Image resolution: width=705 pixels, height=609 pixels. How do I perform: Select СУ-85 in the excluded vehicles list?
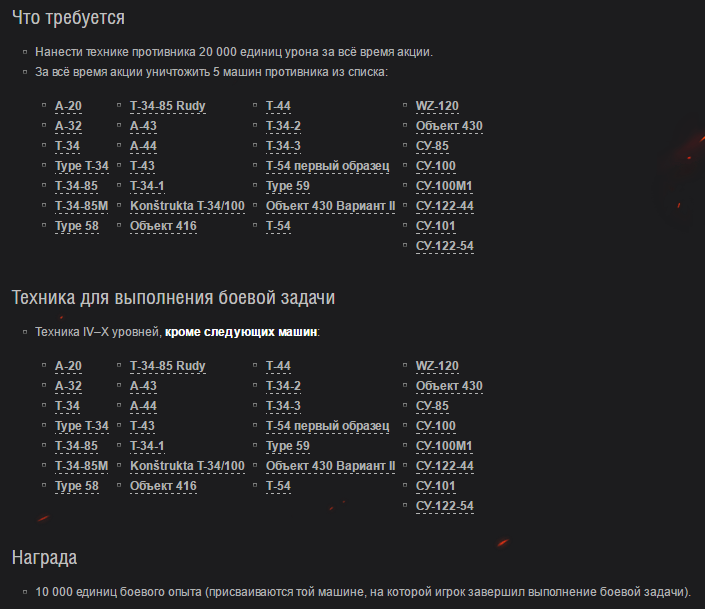coord(433,406)
